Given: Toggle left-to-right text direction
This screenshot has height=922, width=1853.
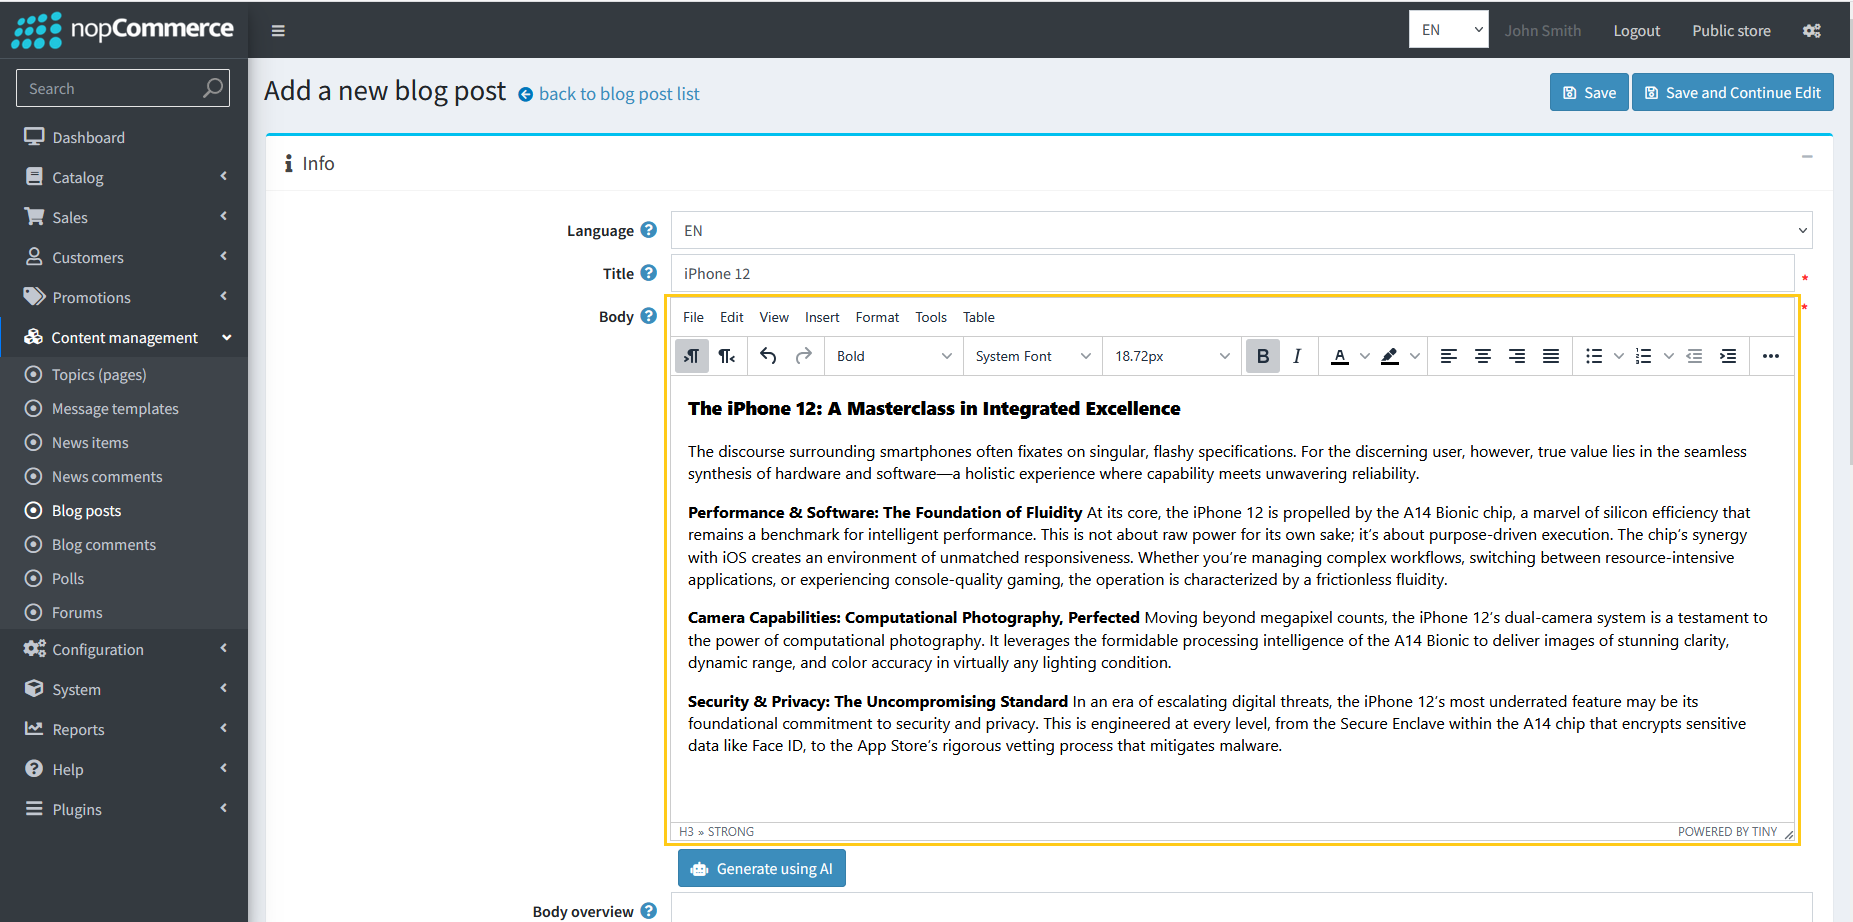Looking at the screenshot, I should [x=691, y=355].
